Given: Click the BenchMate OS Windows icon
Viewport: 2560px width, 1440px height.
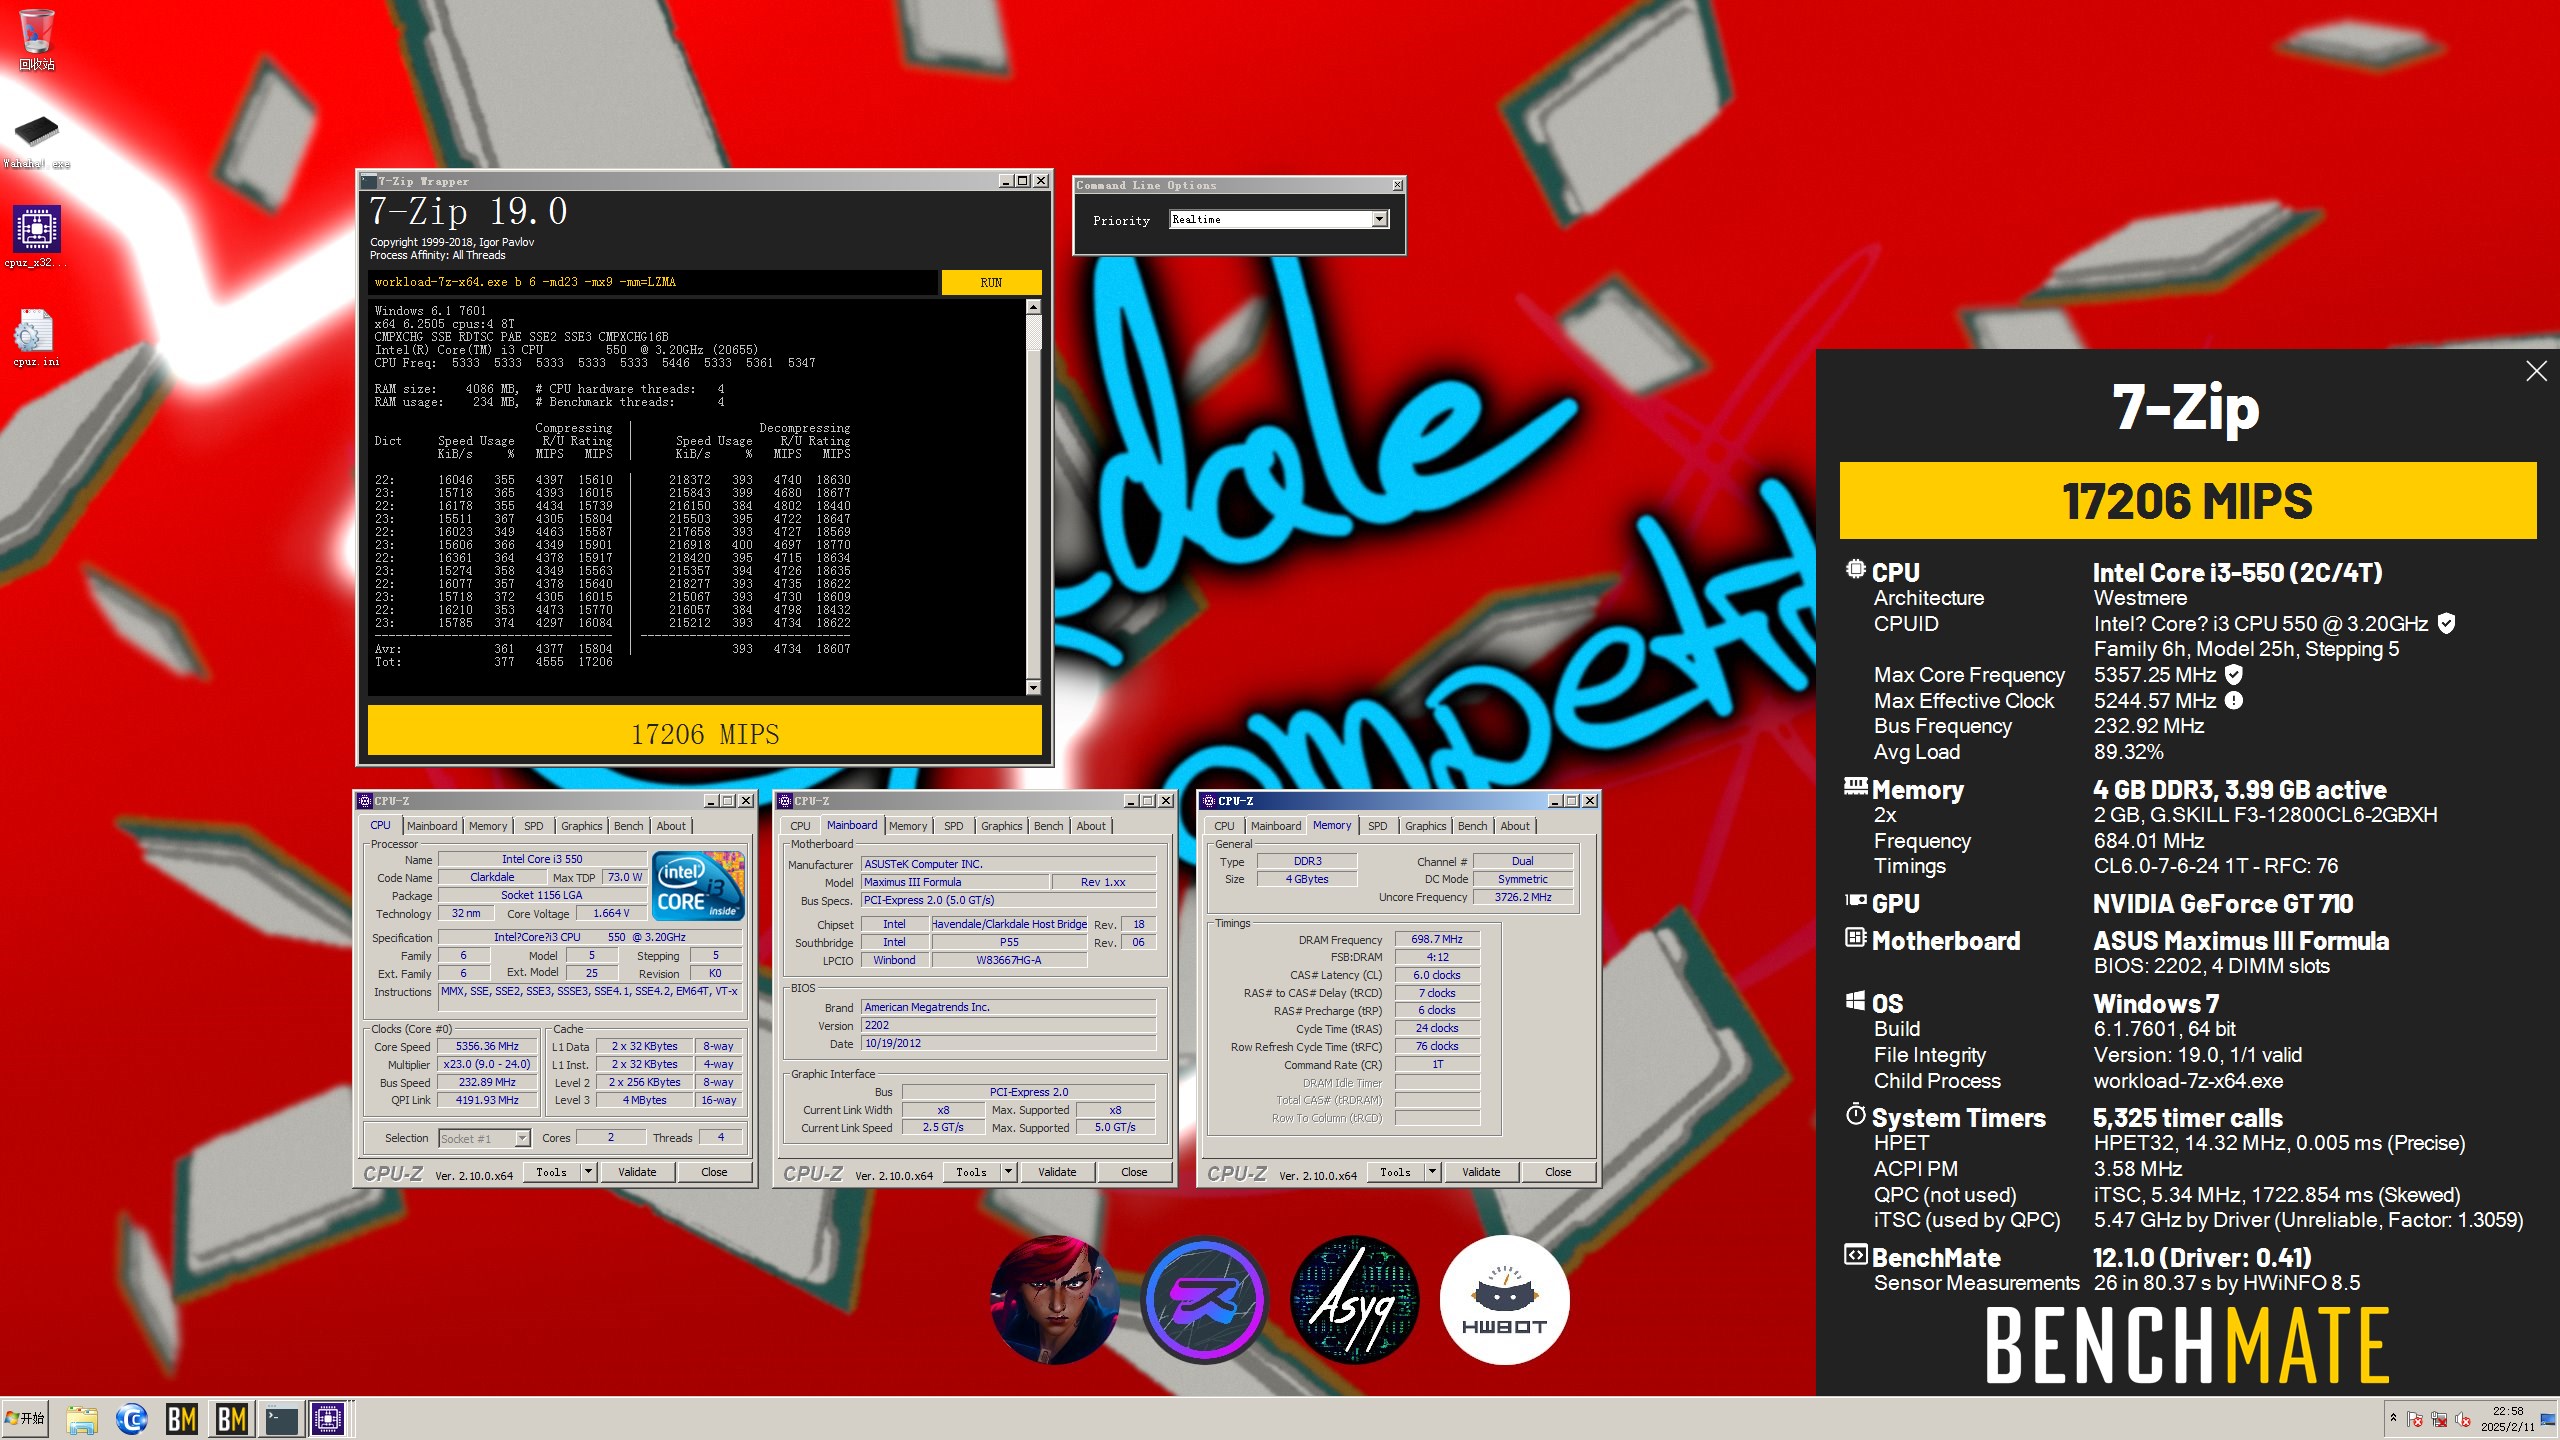Looking at the screenshot, I should click(x=1856, y=1001).
